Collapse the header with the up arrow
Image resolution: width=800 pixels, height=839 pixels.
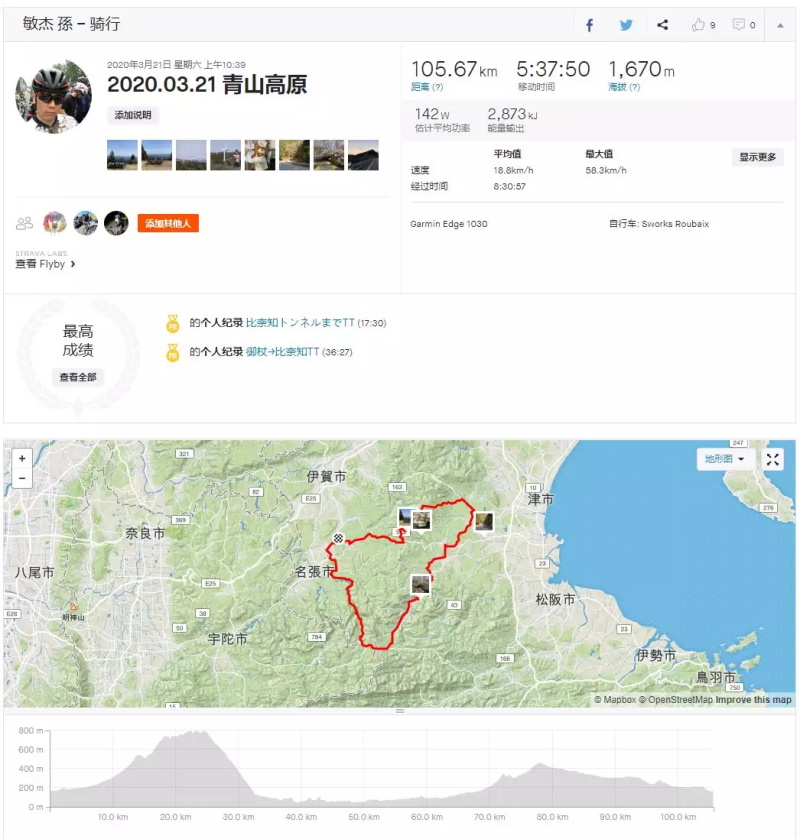(x=780, y=25)
